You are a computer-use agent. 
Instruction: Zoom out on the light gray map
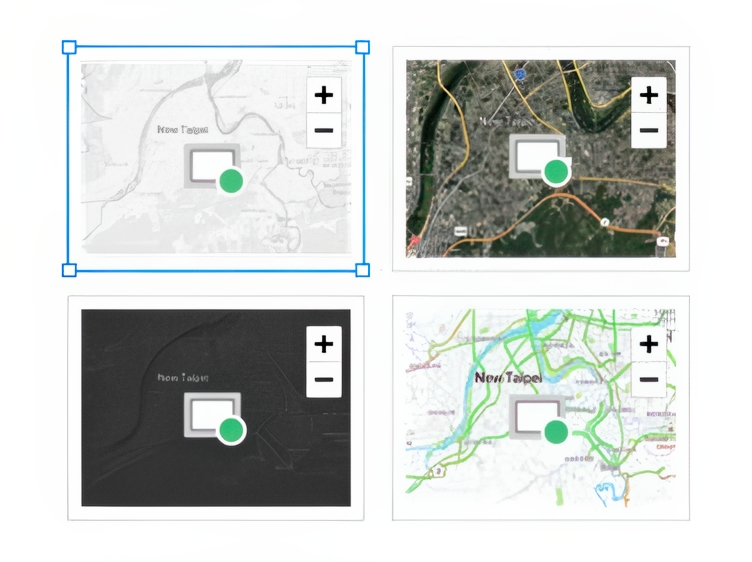[323, 130]
